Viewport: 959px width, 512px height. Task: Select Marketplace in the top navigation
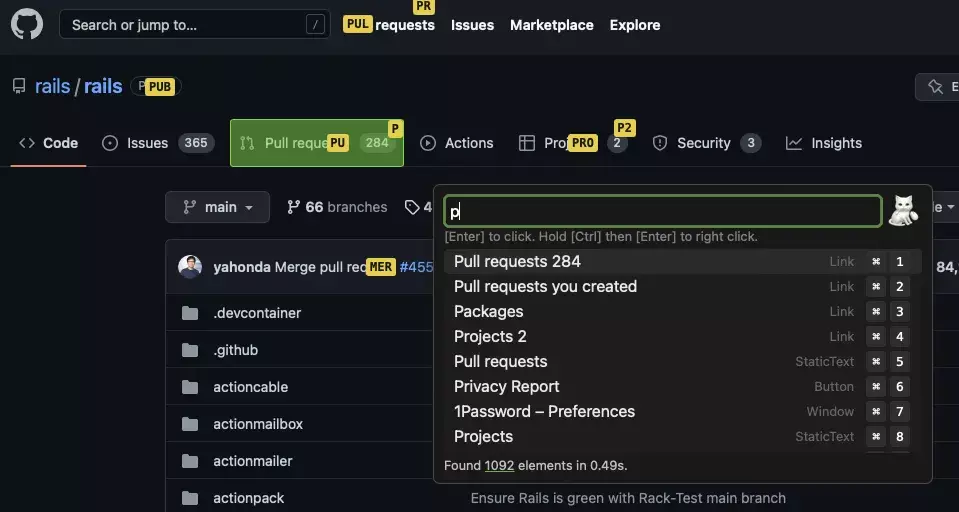[x=551, y=25]
